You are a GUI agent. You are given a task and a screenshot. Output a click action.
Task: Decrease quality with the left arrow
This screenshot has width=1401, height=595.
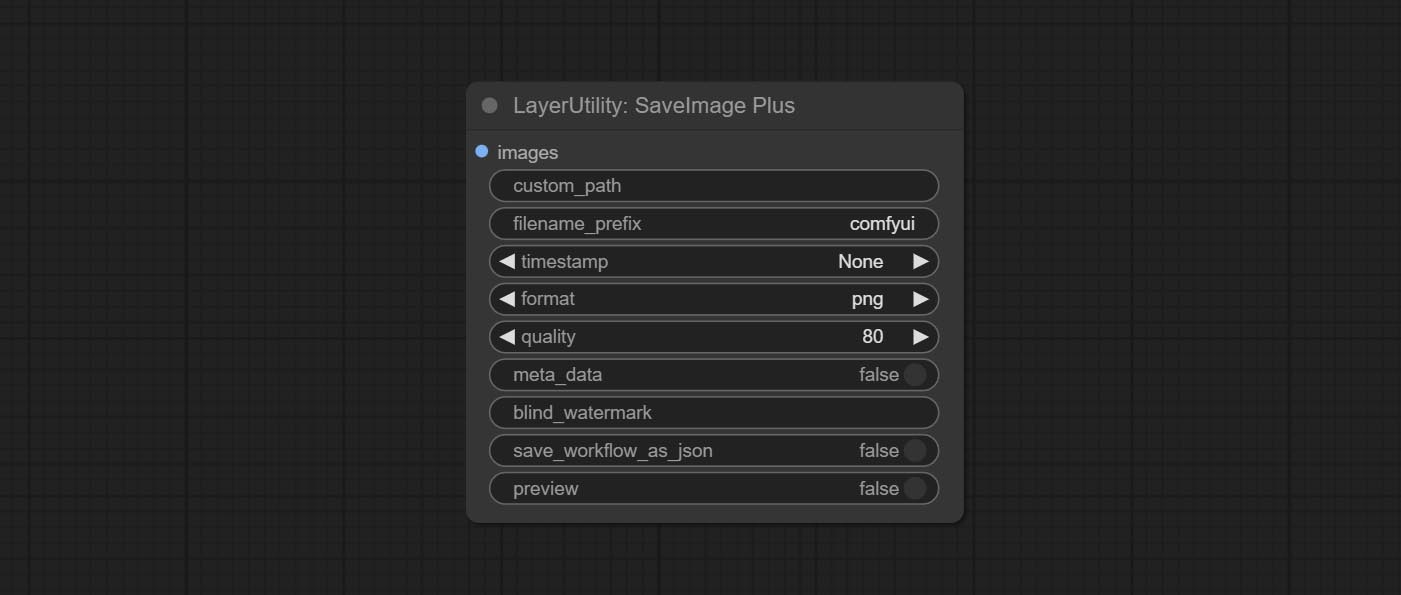(507, 337)
